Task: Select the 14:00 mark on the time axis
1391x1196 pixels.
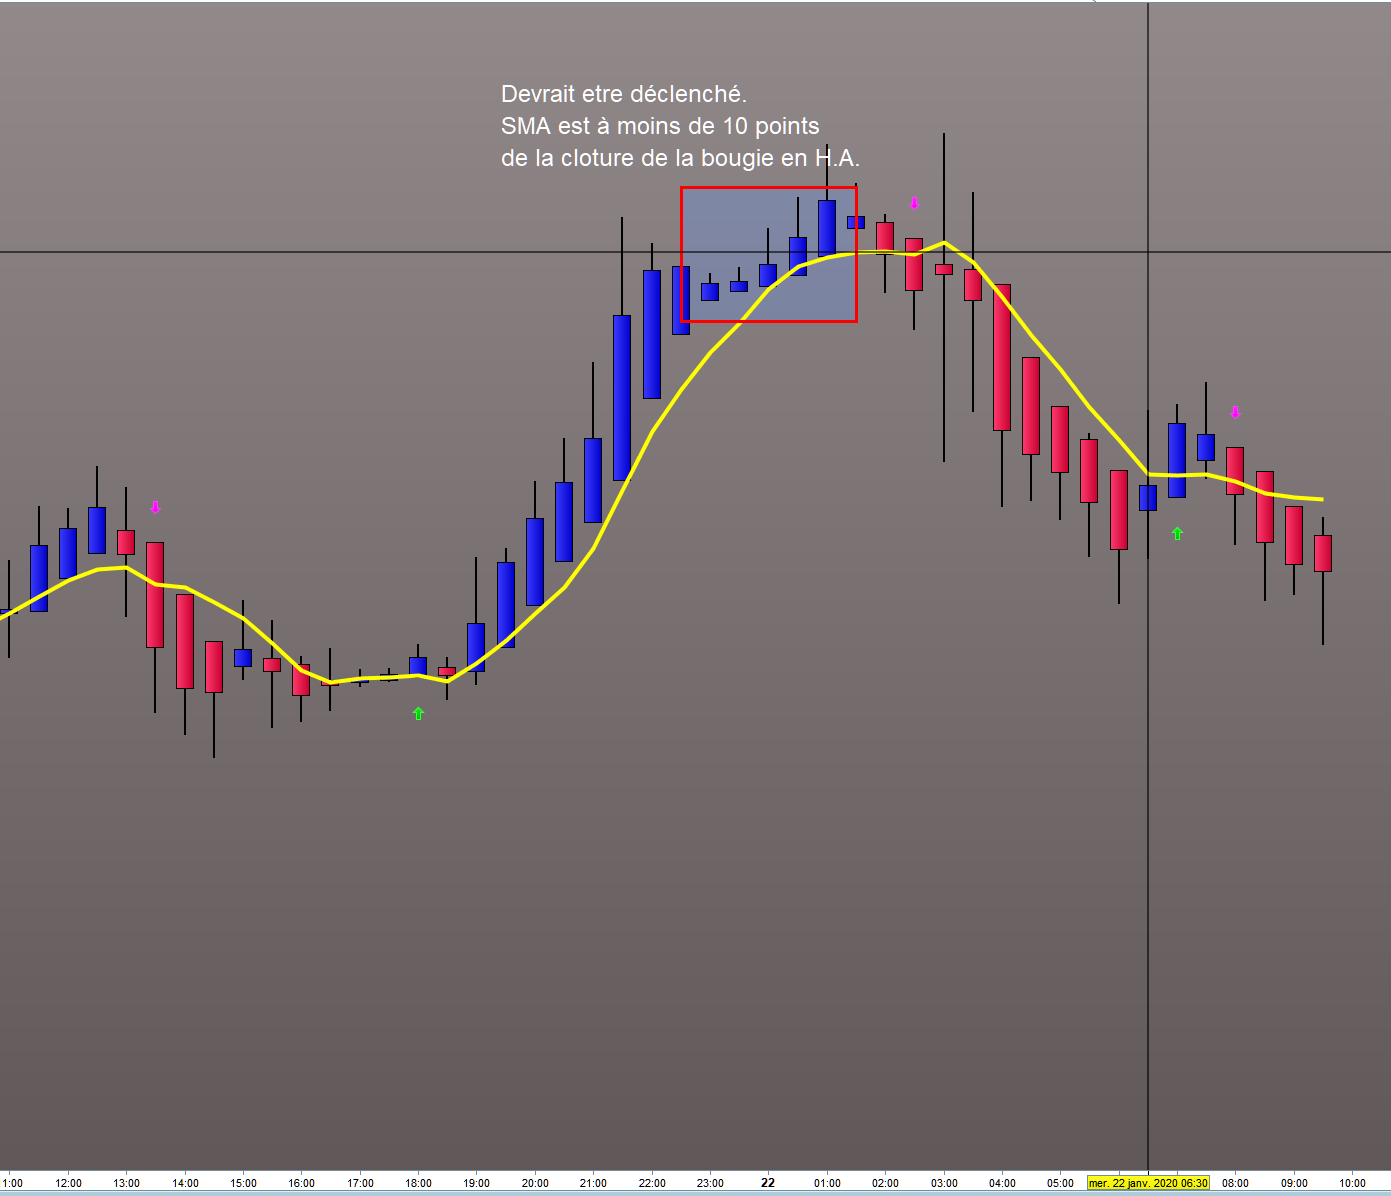Action: (185, 1183)
